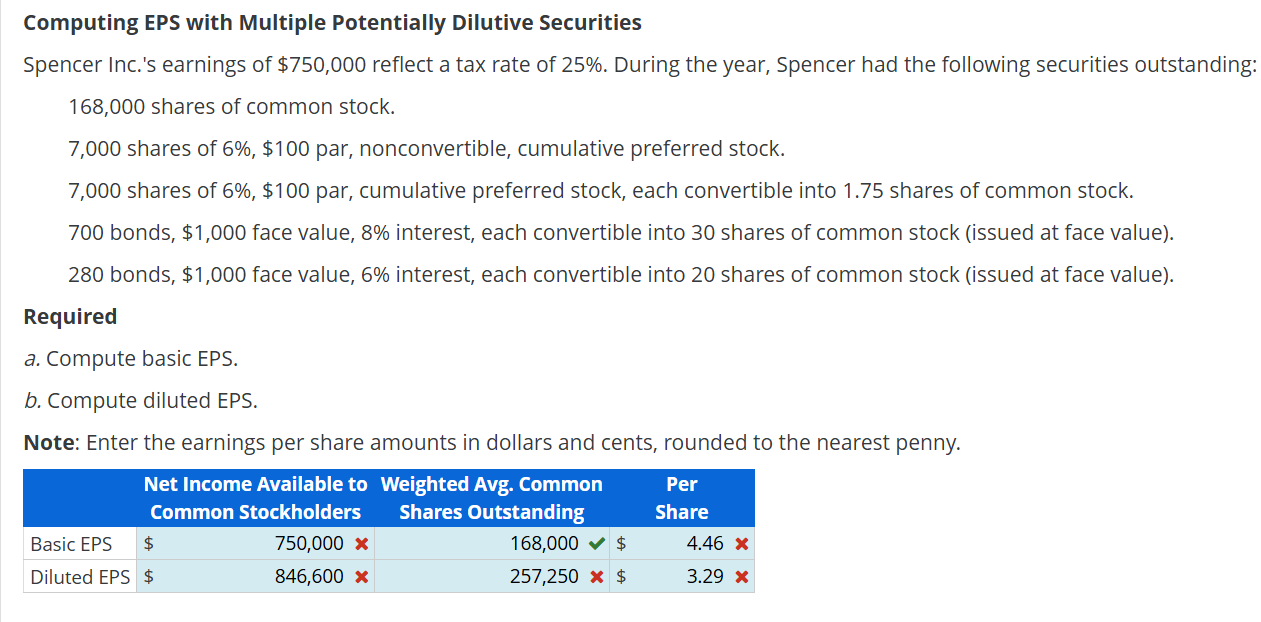Click the red X beside 846,600
Screen dimensions: 1261x622
(363, 577)
